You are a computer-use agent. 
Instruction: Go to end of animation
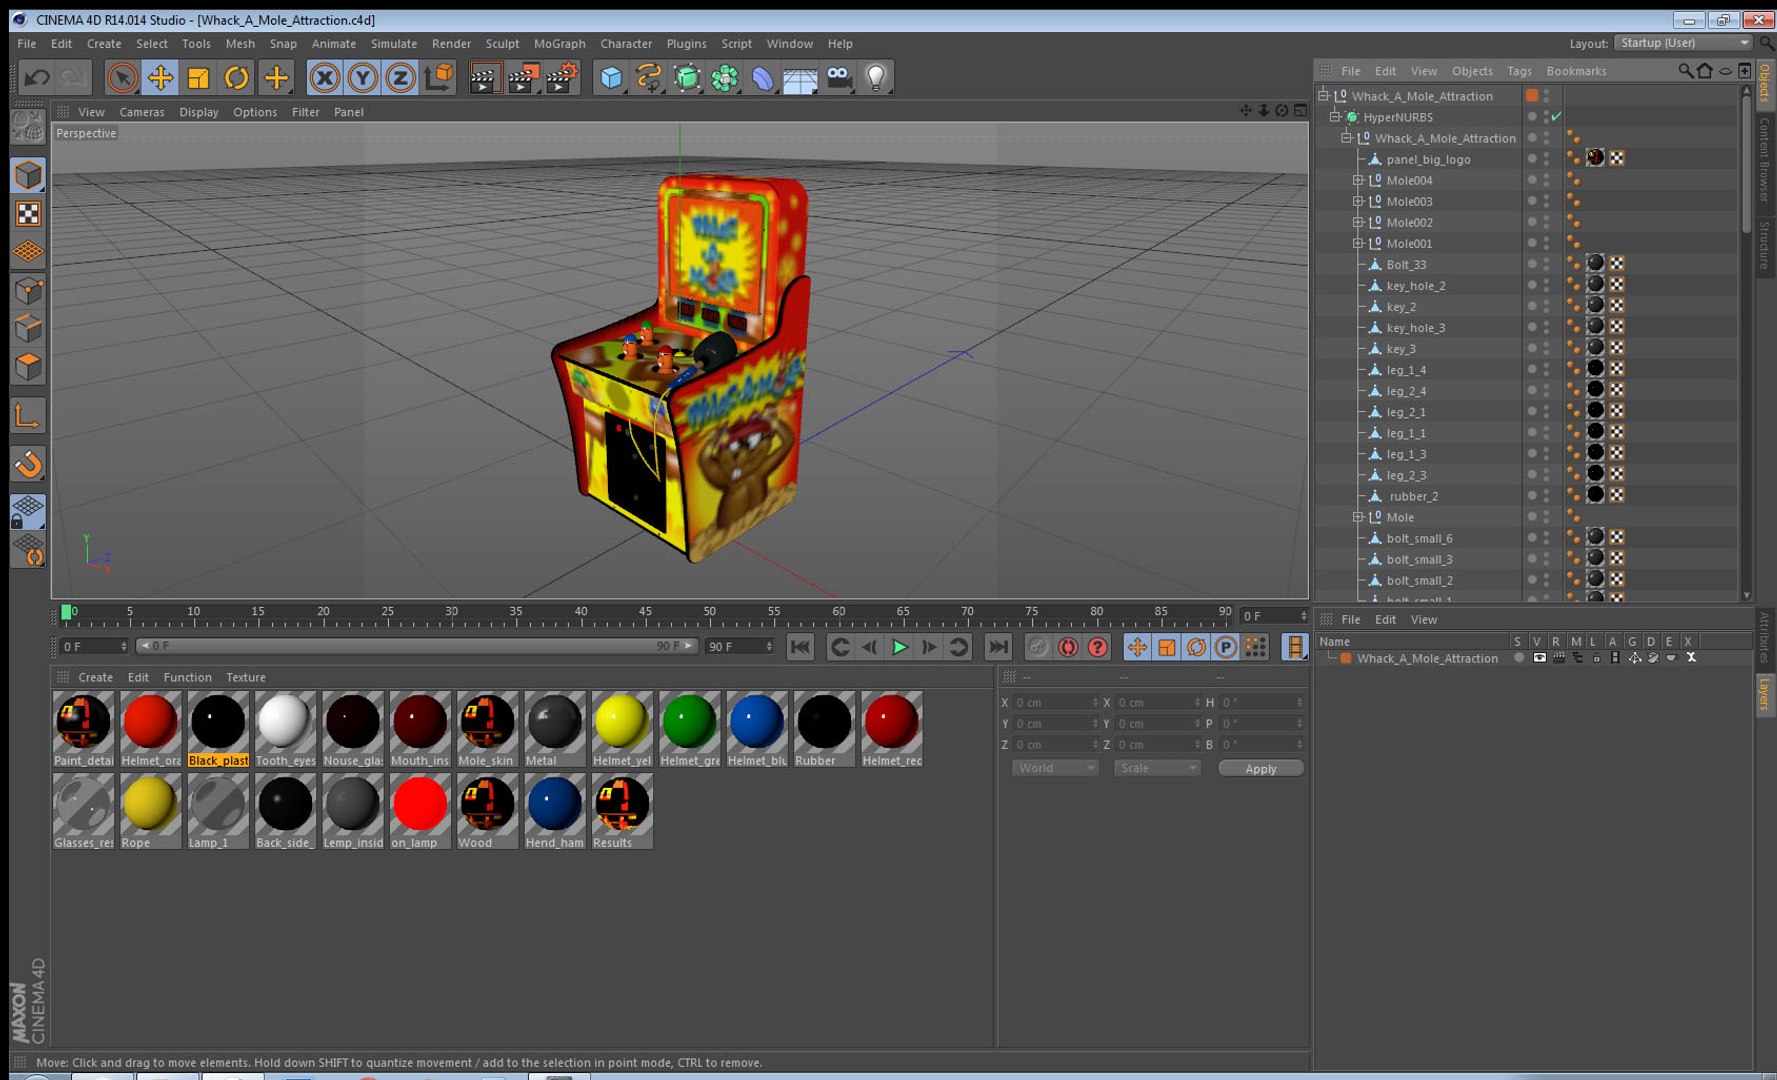[x=997, y=647]
